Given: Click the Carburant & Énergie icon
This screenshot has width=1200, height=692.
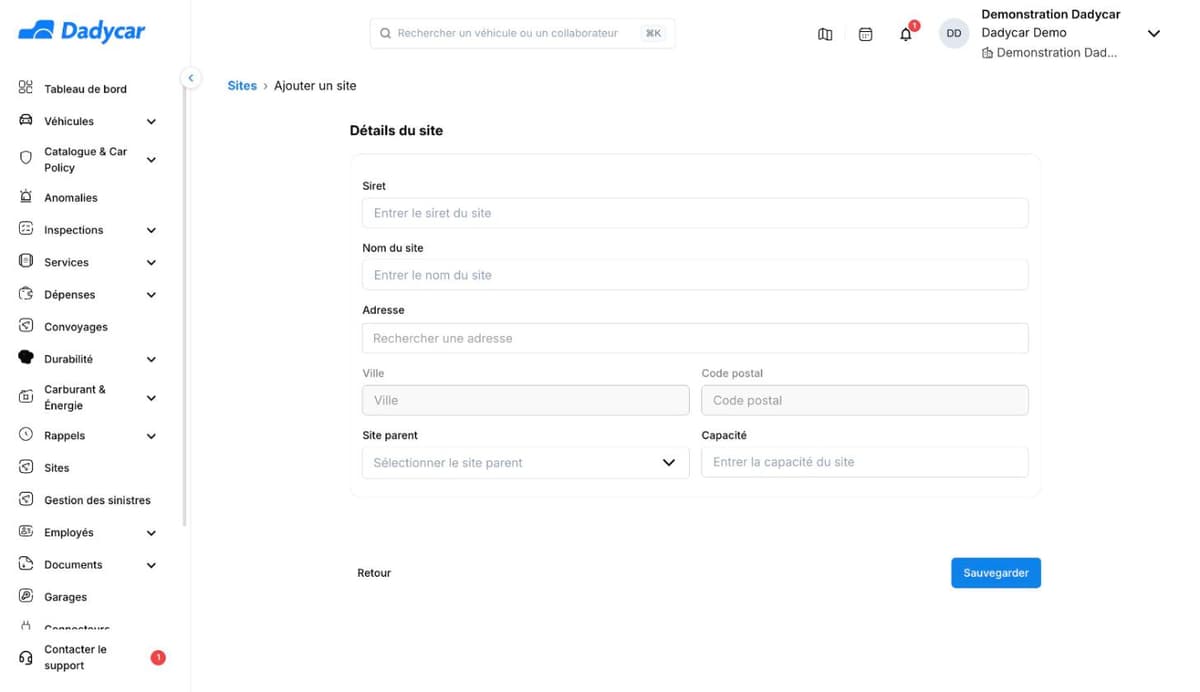Looking at the screenshot, I should pyautogui.click(x=26, y=397).
